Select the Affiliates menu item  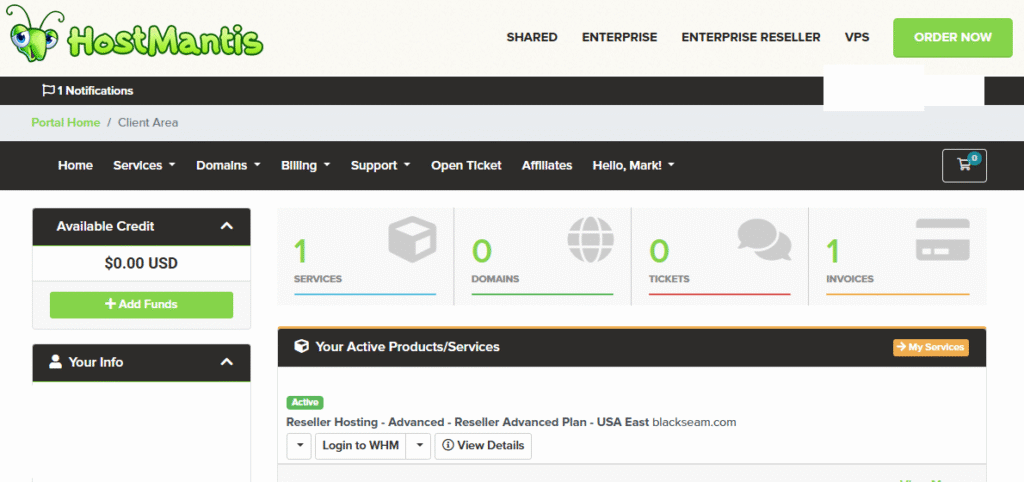547,165
